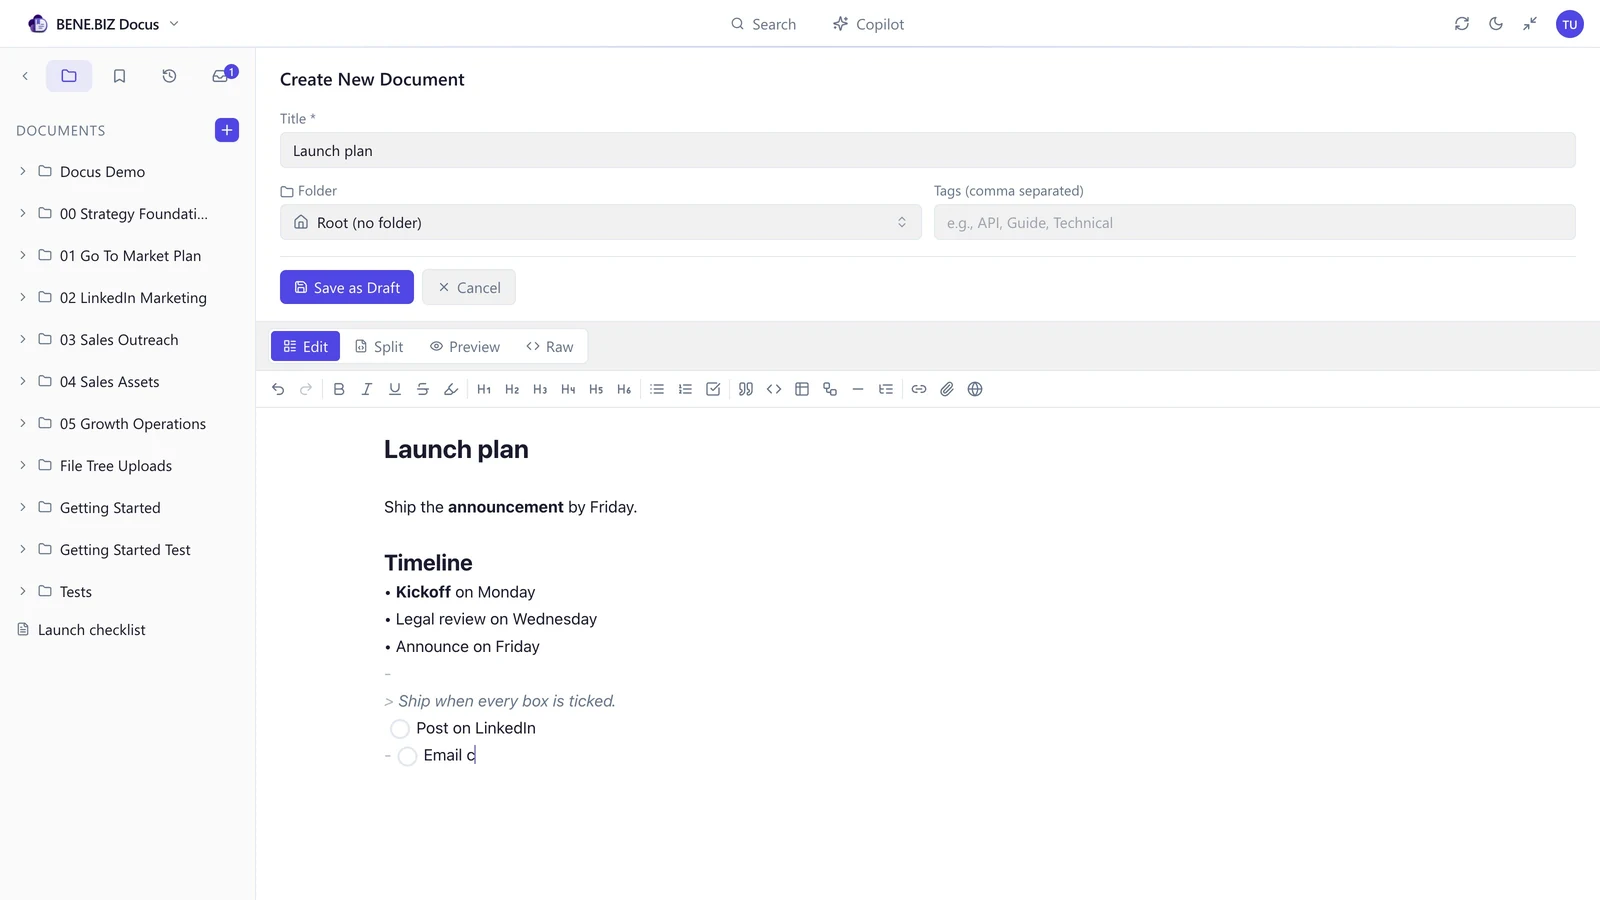
Task: Insert a bullet list
Action: [657, 389]
